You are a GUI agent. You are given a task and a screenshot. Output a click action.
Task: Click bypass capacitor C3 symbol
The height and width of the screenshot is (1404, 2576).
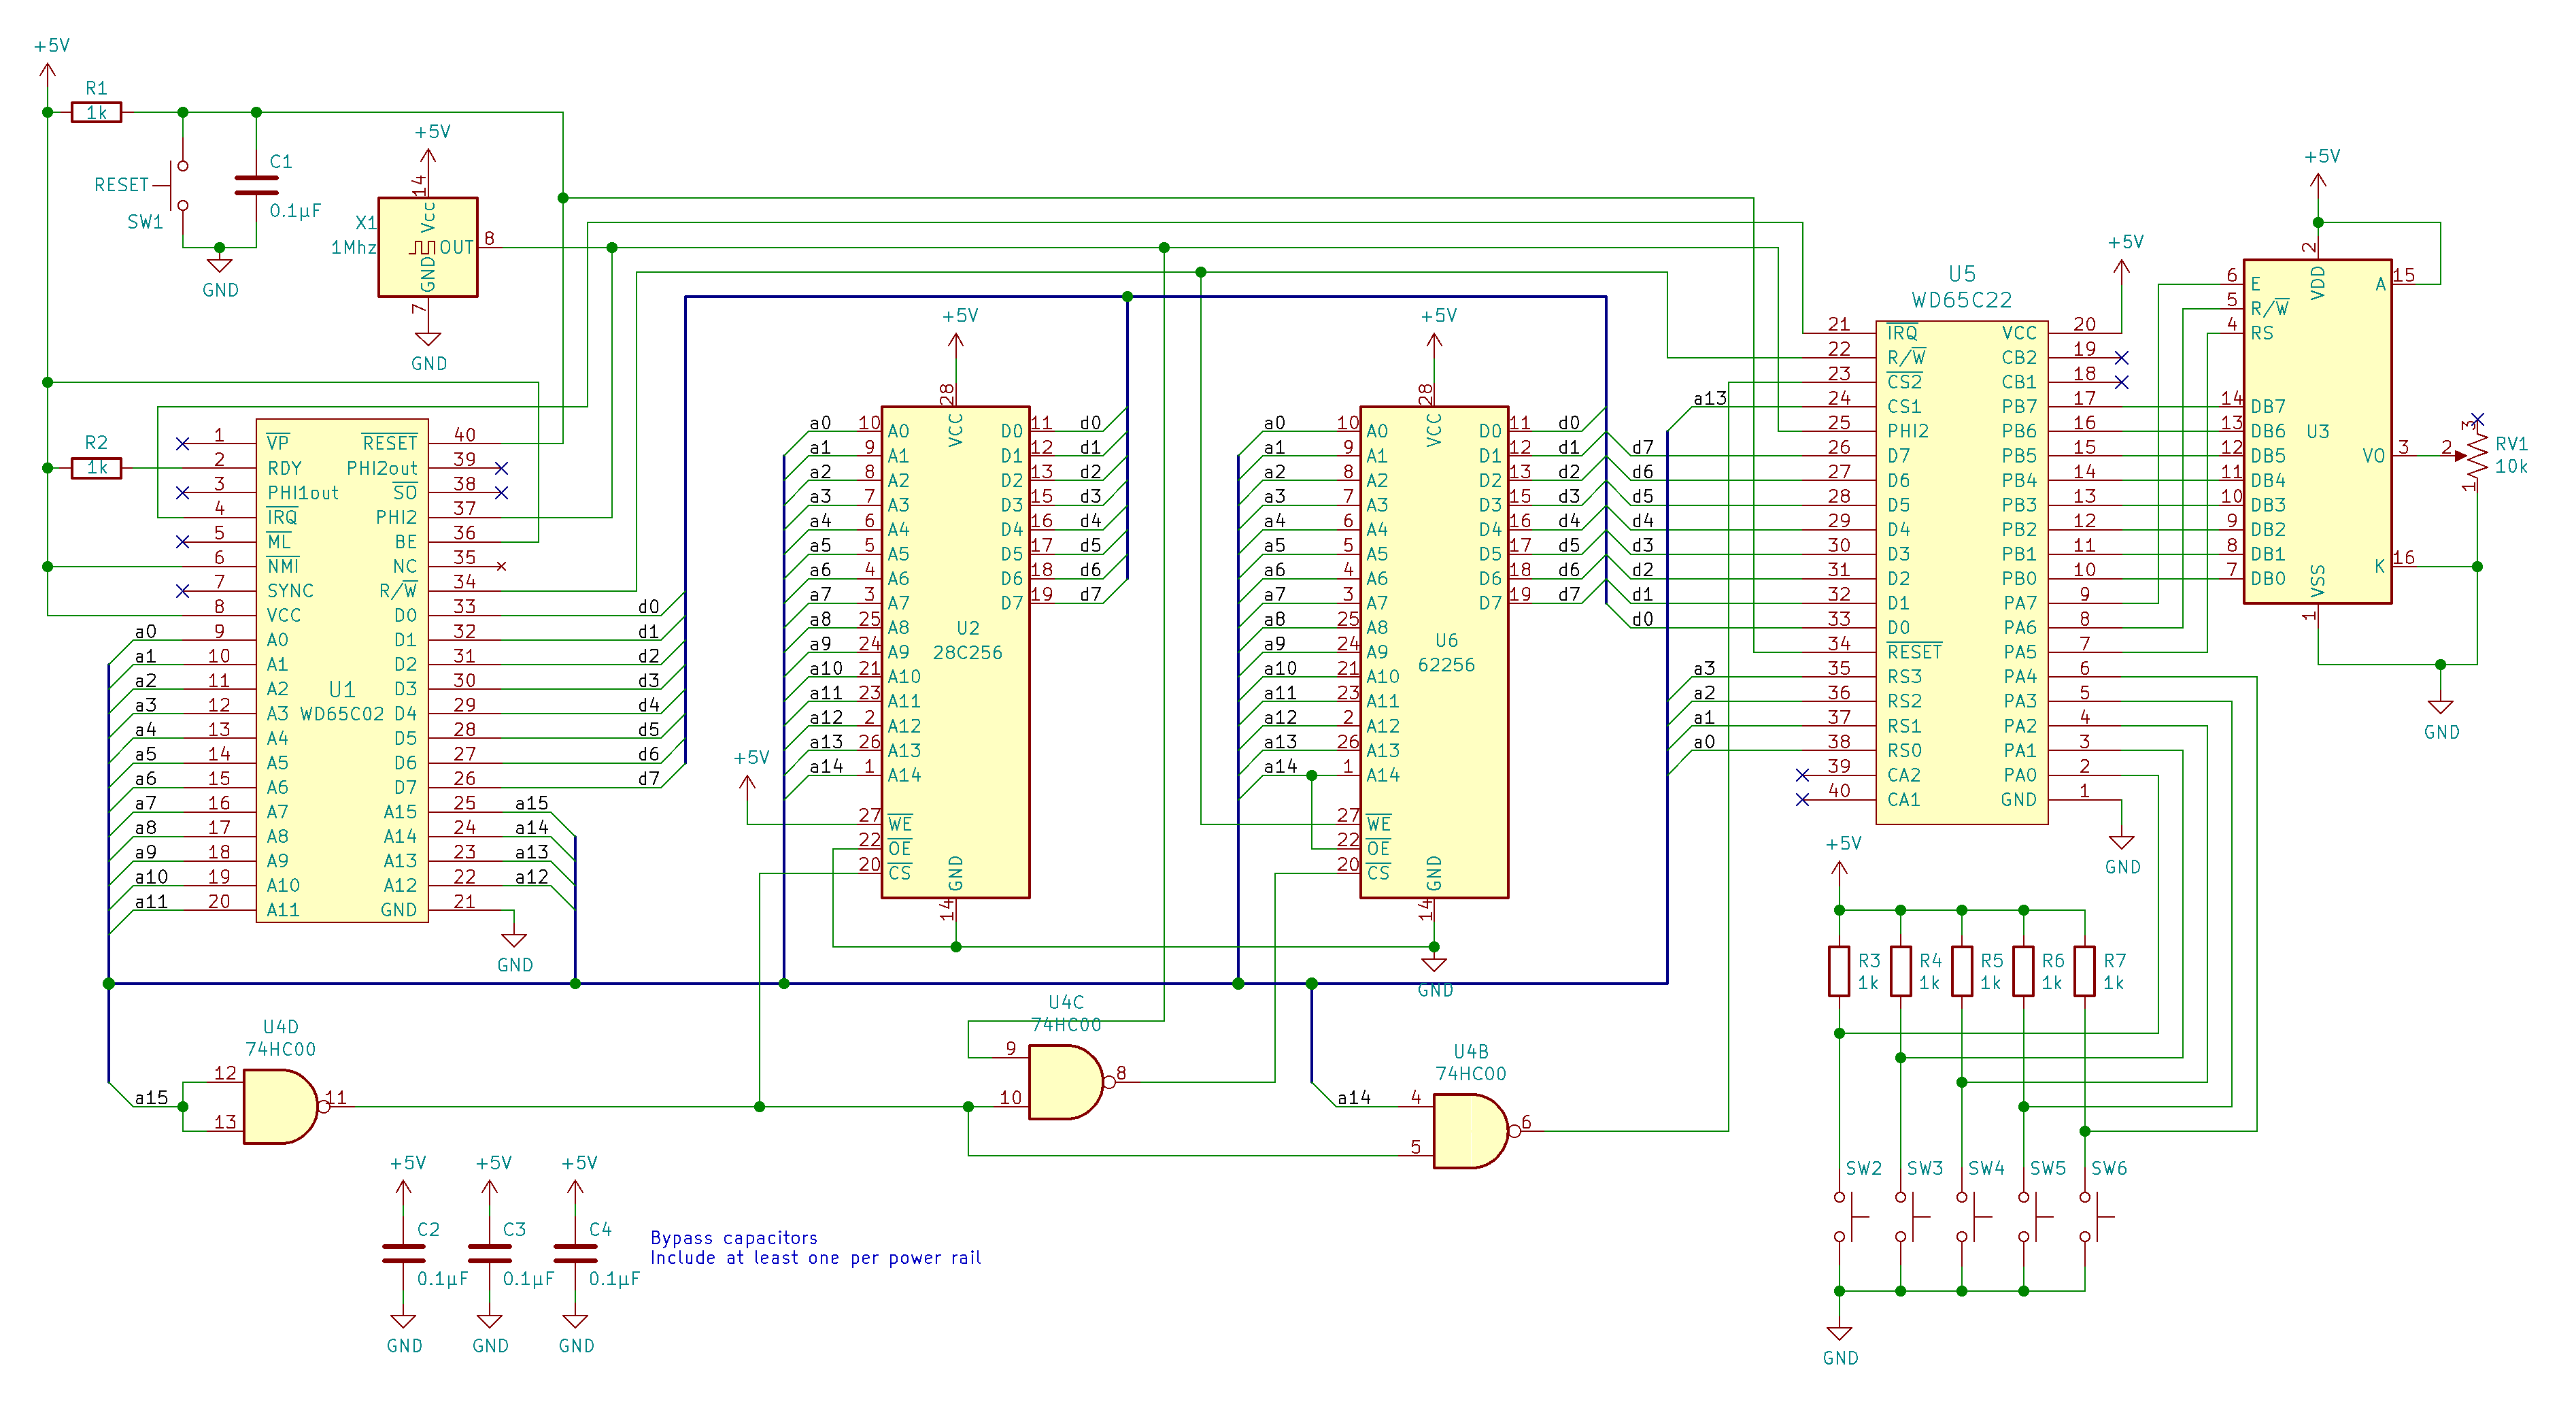click(489, 1254)
